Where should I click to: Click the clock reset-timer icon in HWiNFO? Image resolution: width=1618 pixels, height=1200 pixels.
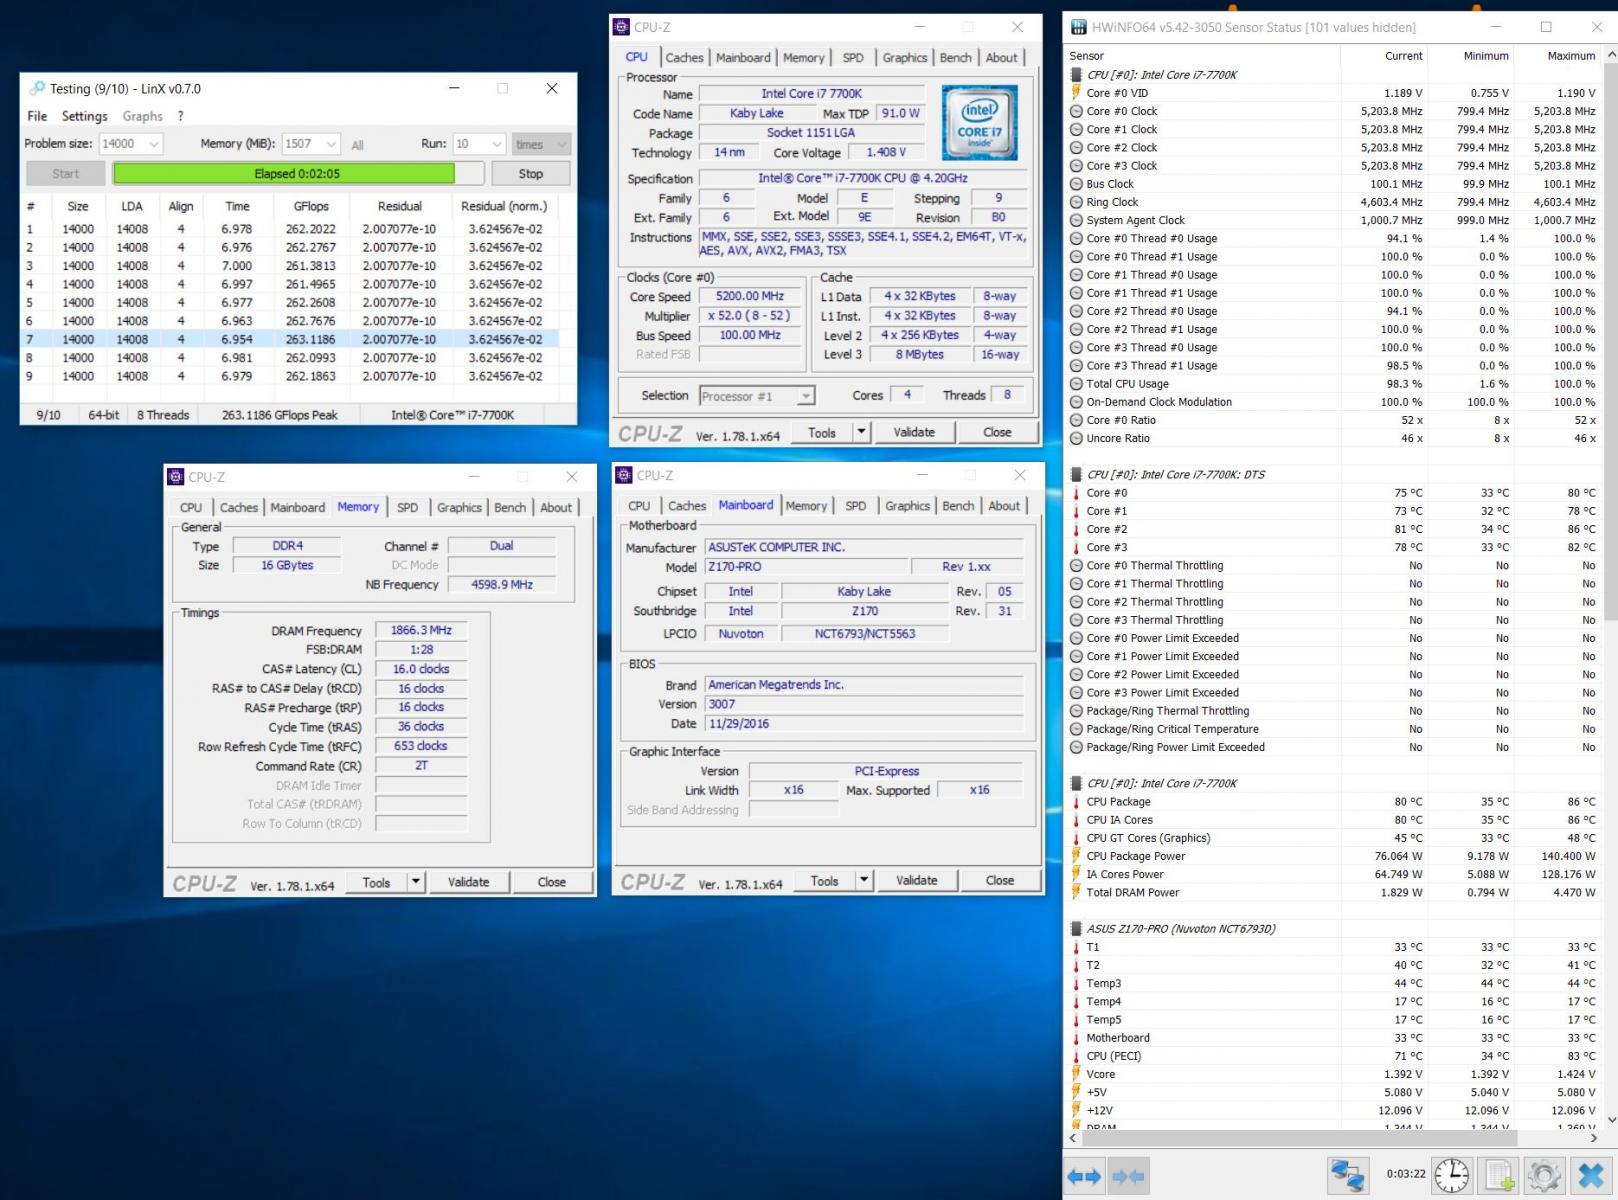1451,1175
